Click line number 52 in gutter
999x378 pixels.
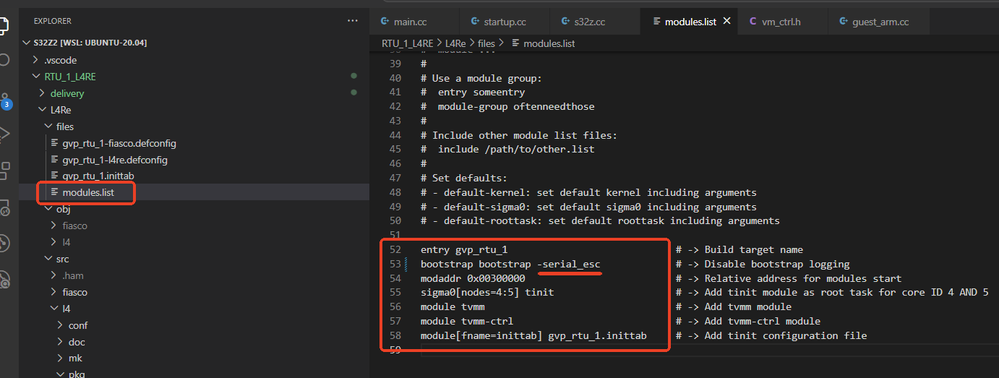click(x=394, y=250)
